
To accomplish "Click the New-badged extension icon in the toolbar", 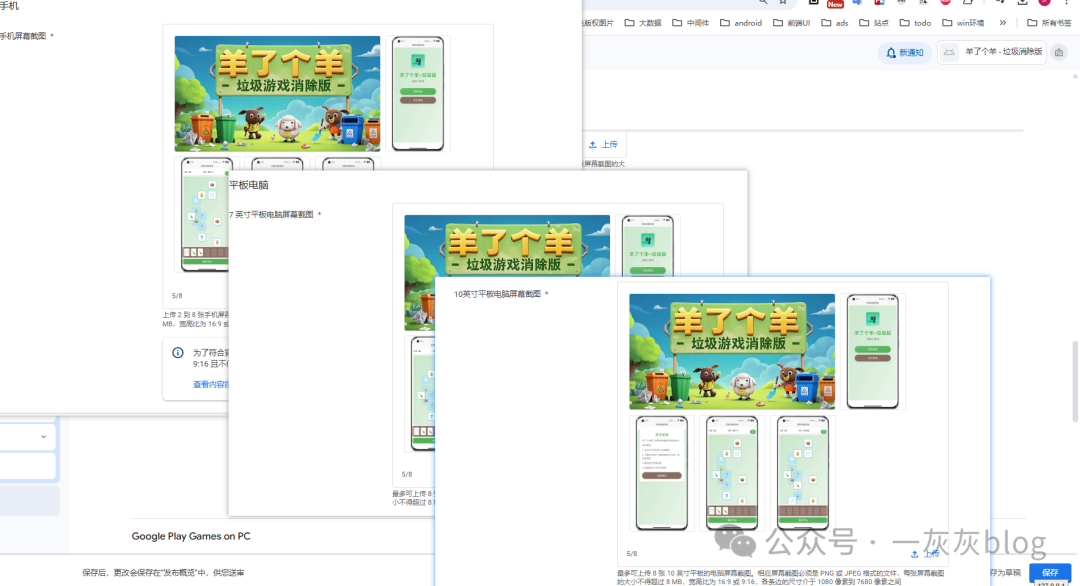I will coord(834,4).
